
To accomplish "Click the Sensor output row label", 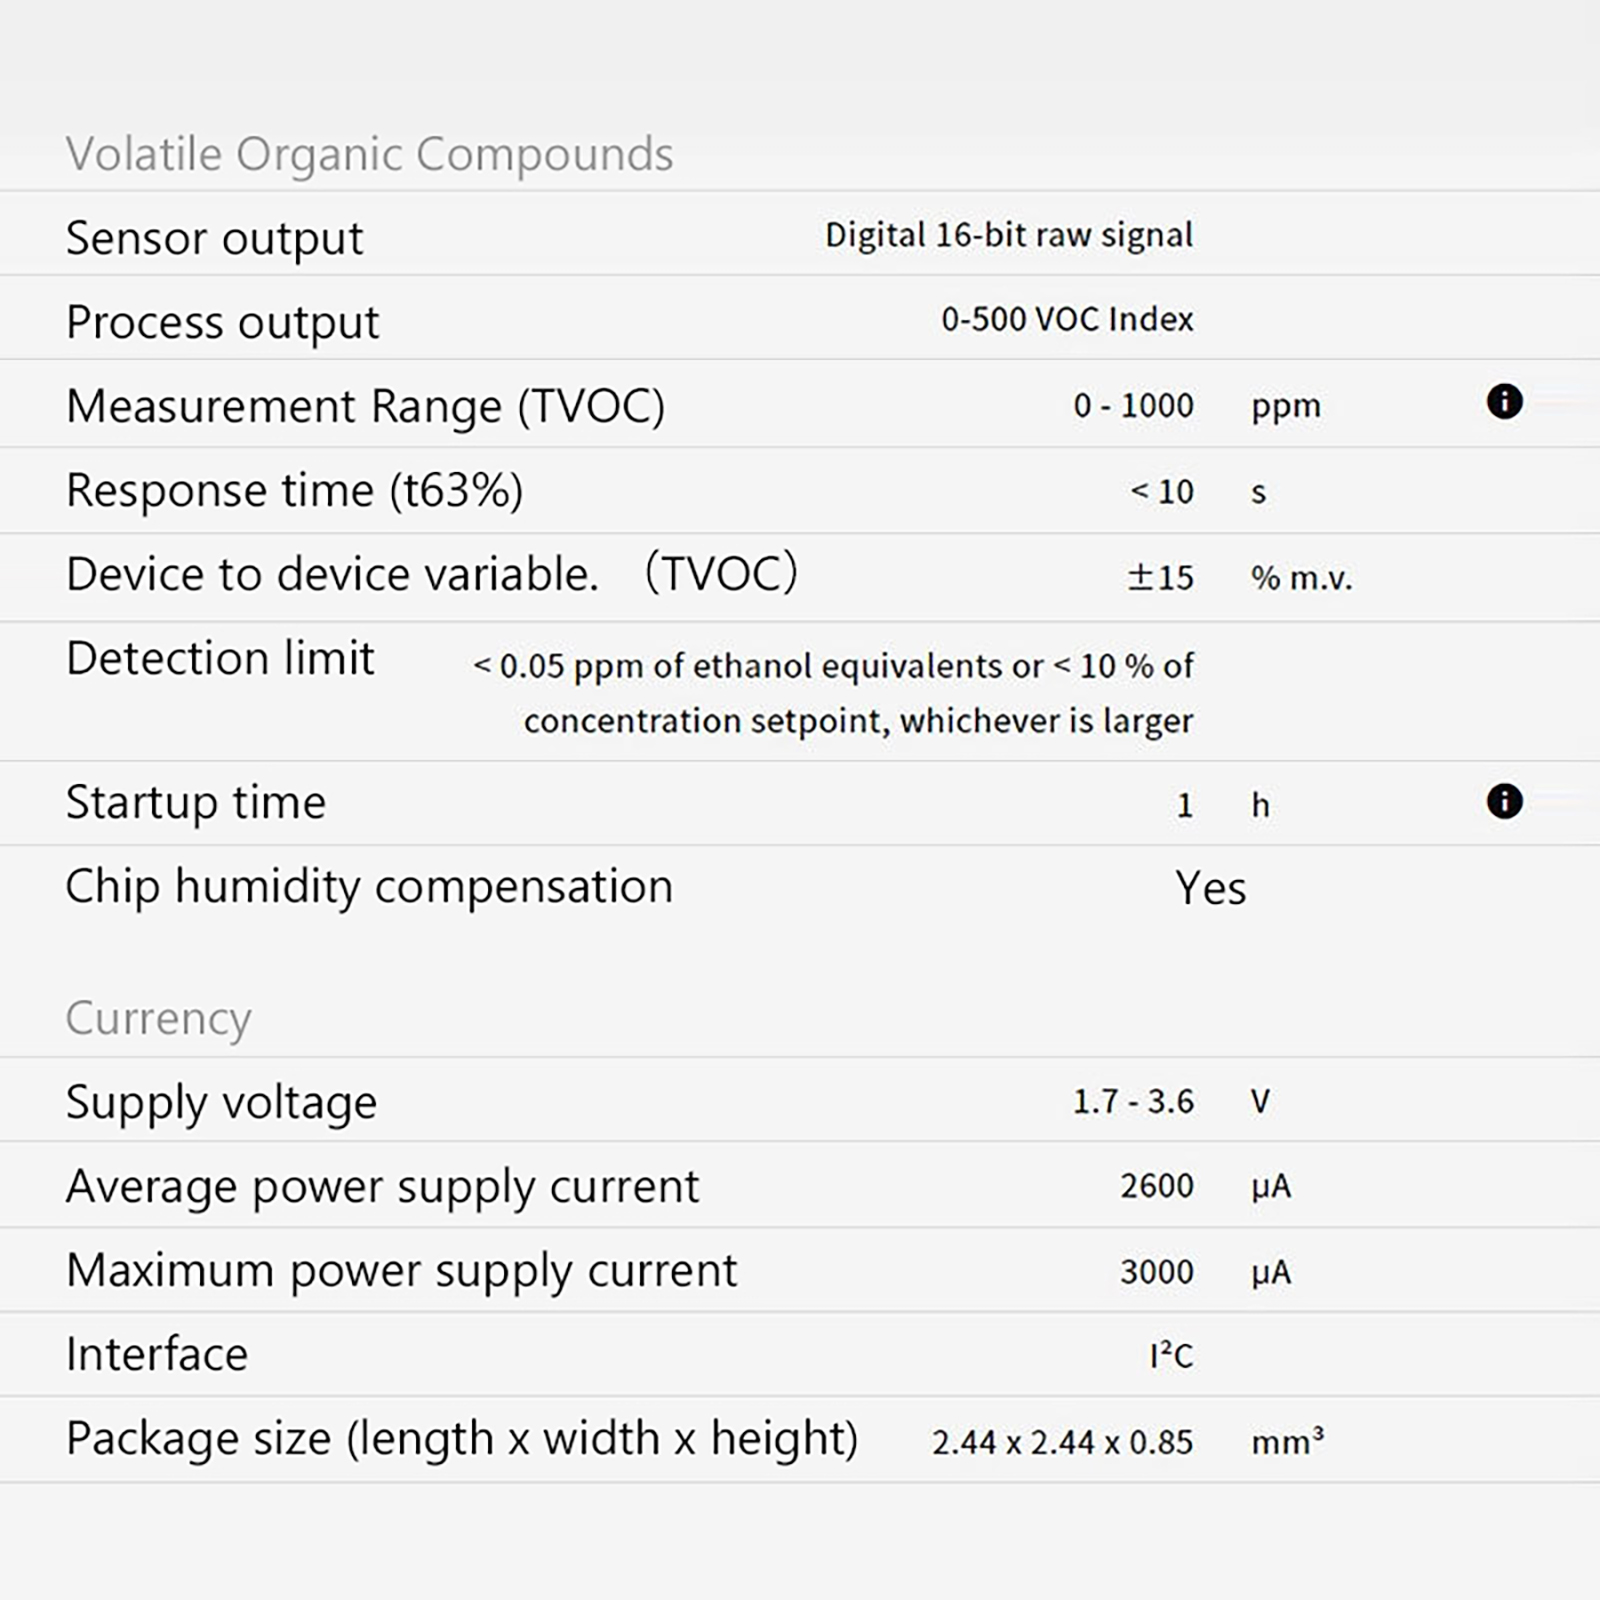I will click(x=214, y=238).
